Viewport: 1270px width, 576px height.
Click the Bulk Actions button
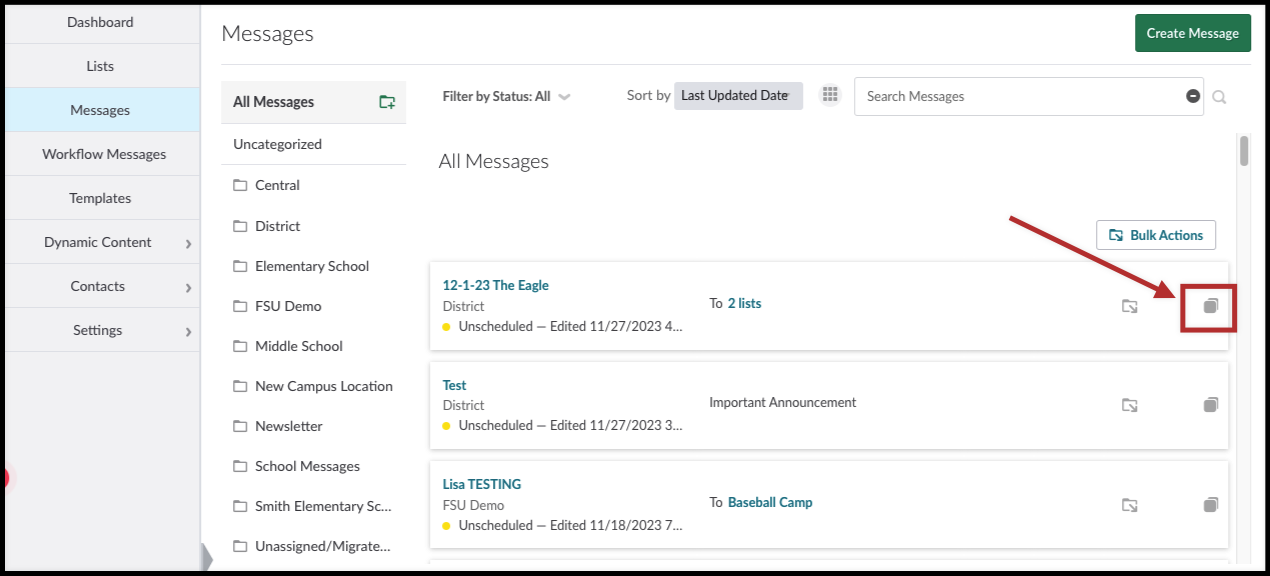(x=1156, y=235)
